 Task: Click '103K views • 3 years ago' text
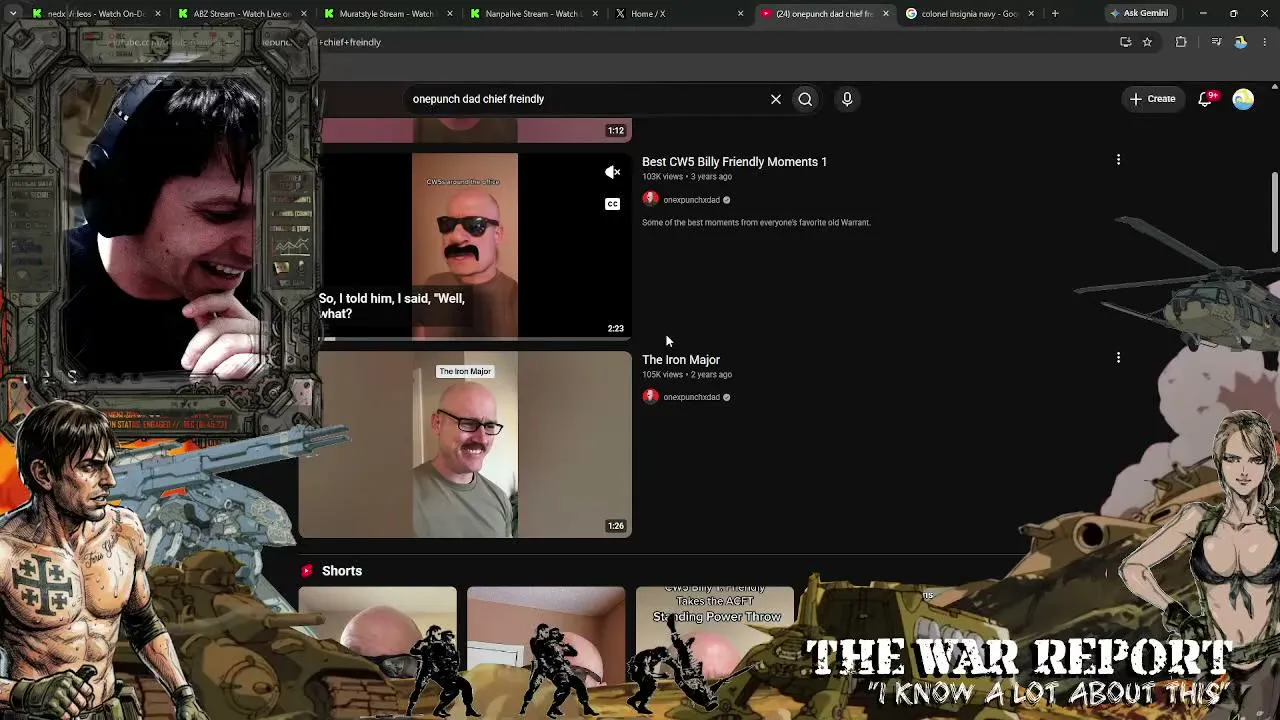click(x=687, y=177)
